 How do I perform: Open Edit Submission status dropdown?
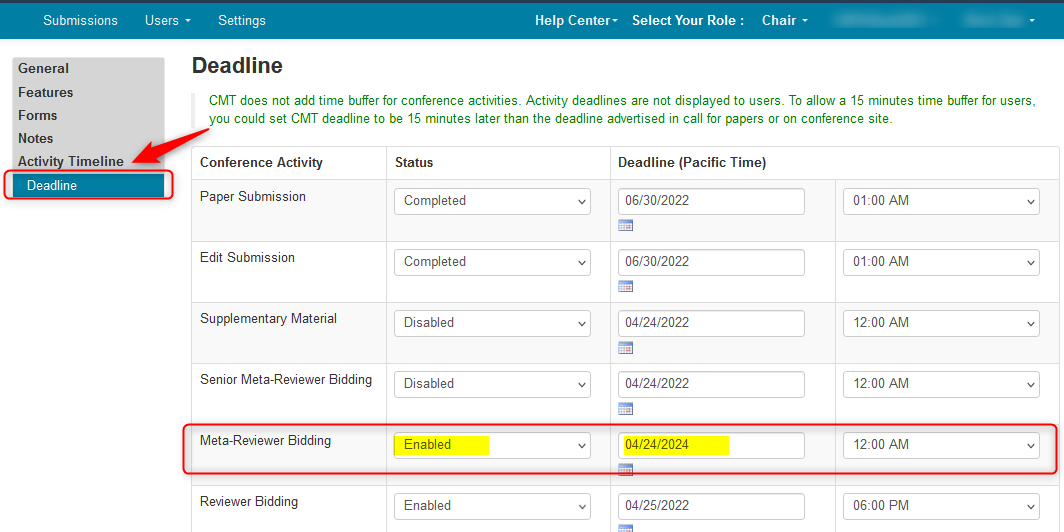pyautogui.click(x=492, y=263)
